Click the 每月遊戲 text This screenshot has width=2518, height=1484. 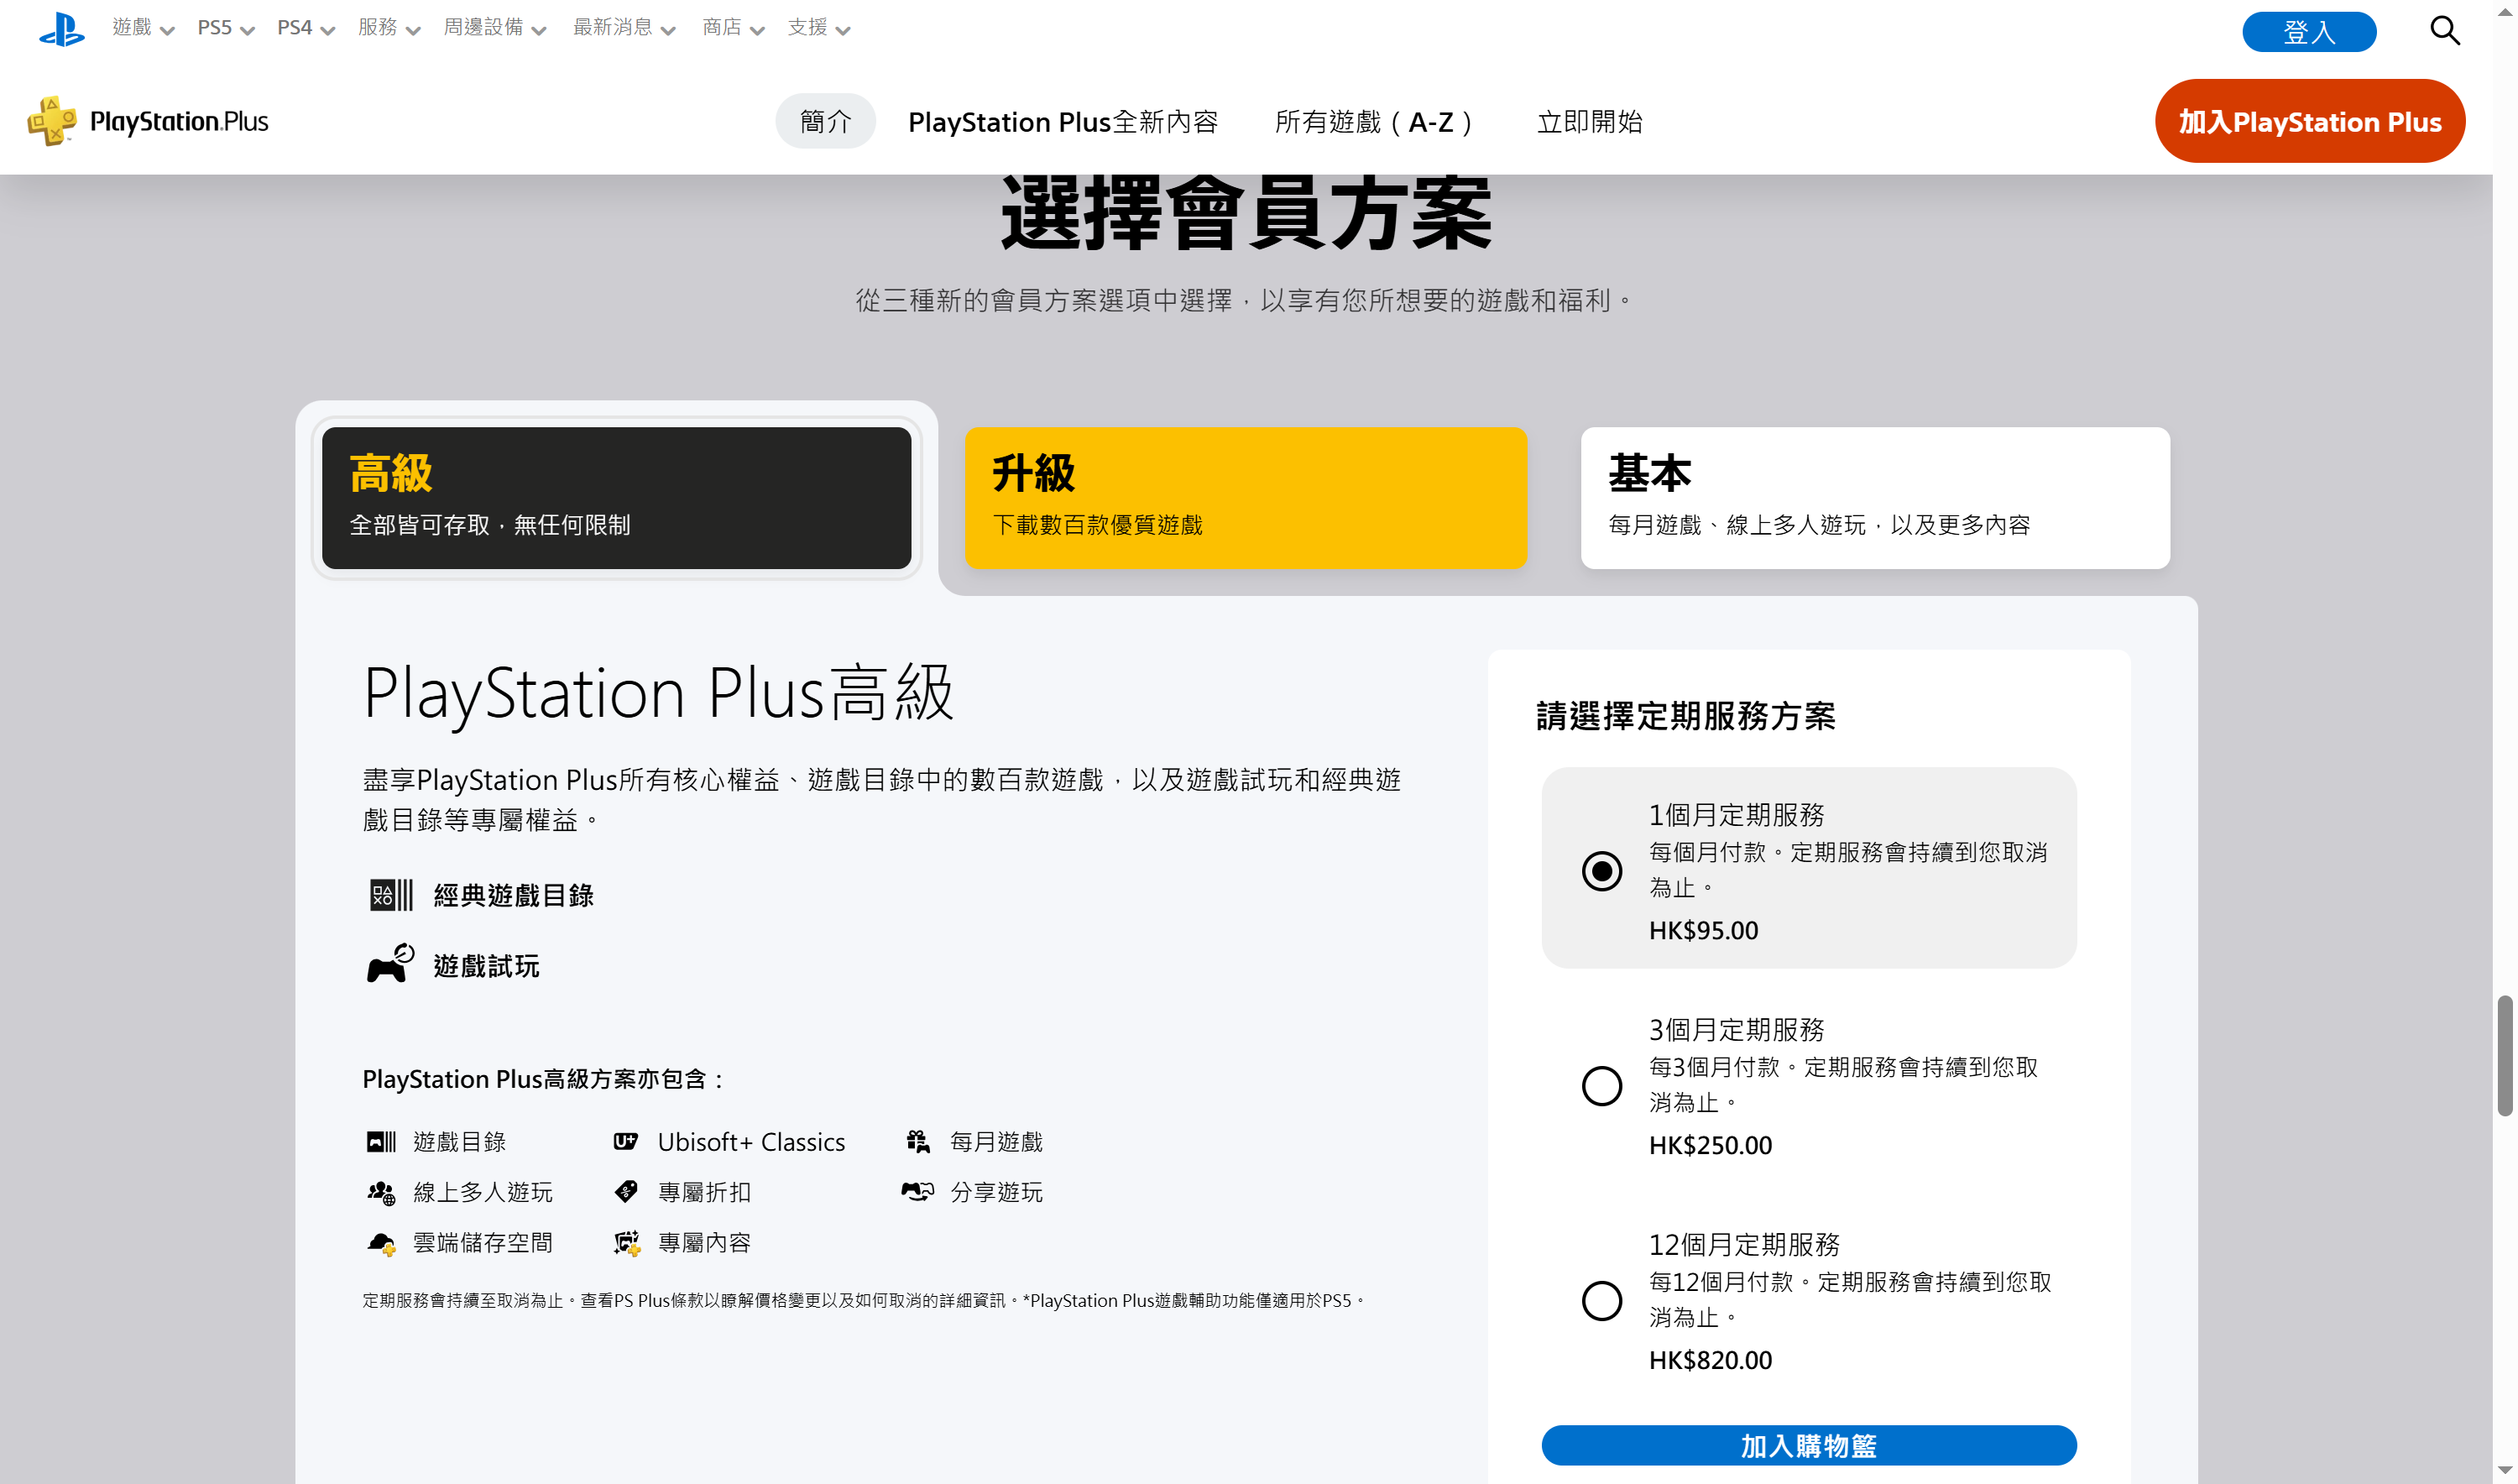(x=996, y=1141)
